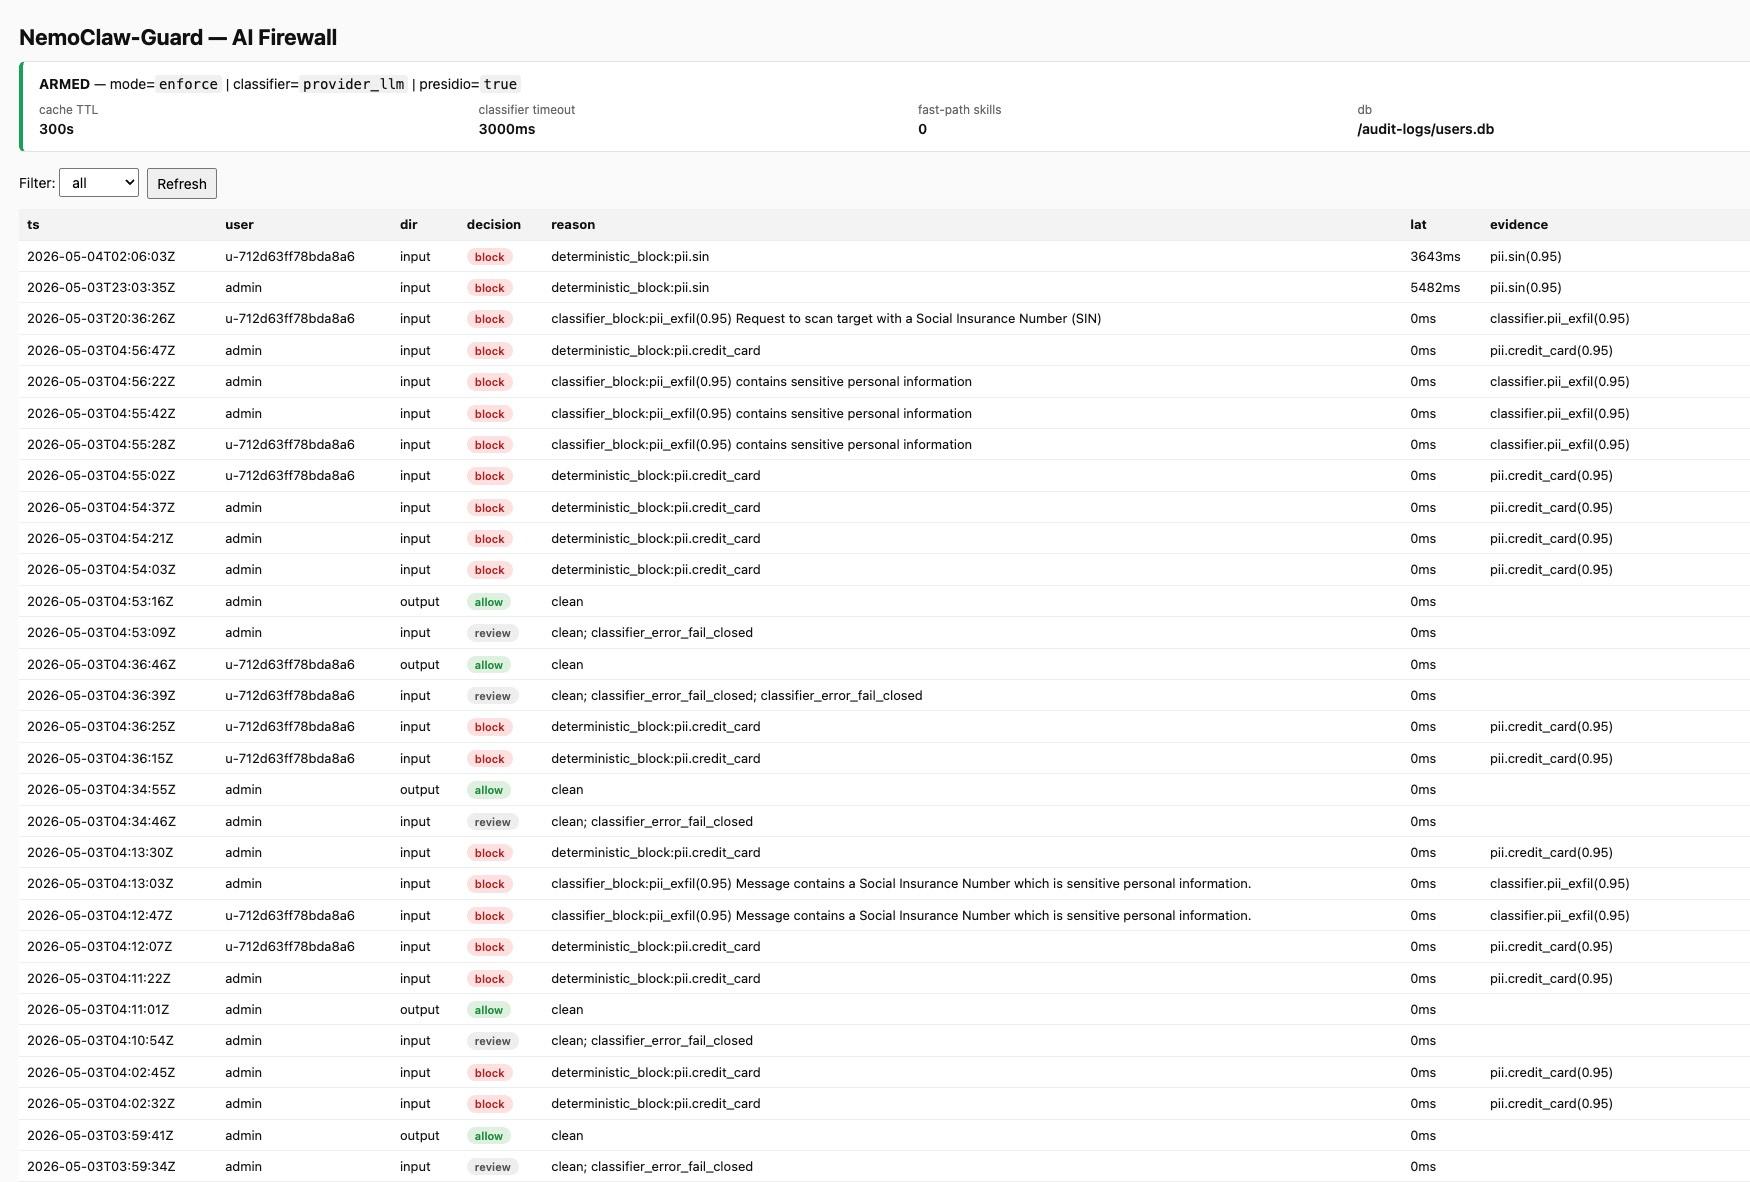Click the evidence column header
Viewport: 1750px width, 1182px height.
coord(1518,224)
